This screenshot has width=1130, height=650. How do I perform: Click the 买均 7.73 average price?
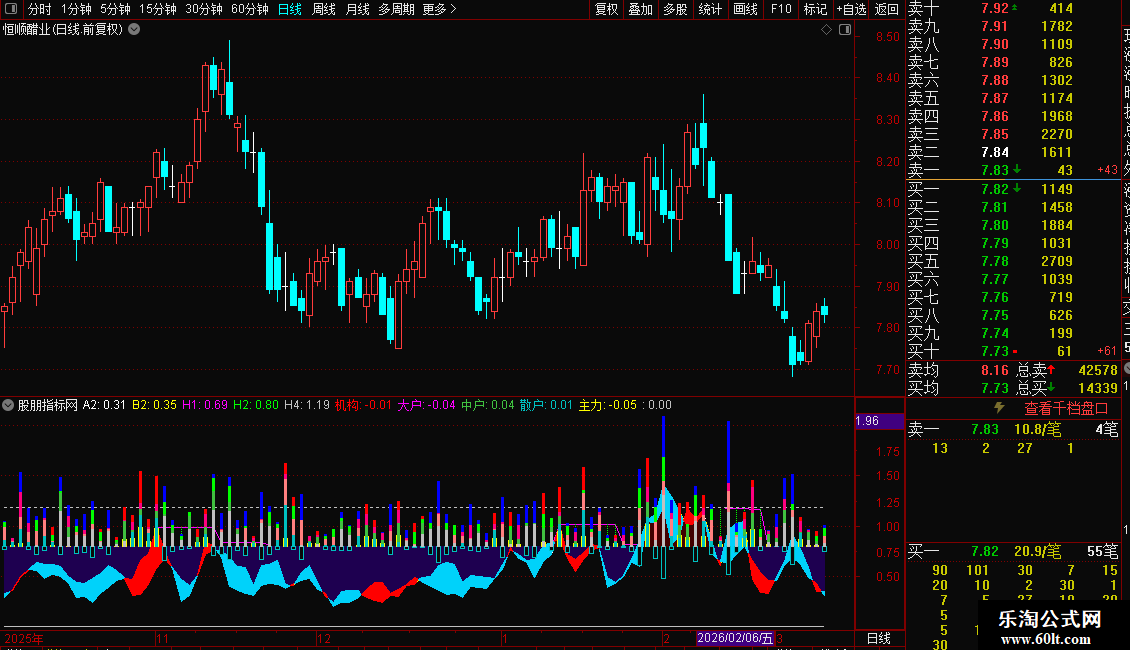coord(958,388)
